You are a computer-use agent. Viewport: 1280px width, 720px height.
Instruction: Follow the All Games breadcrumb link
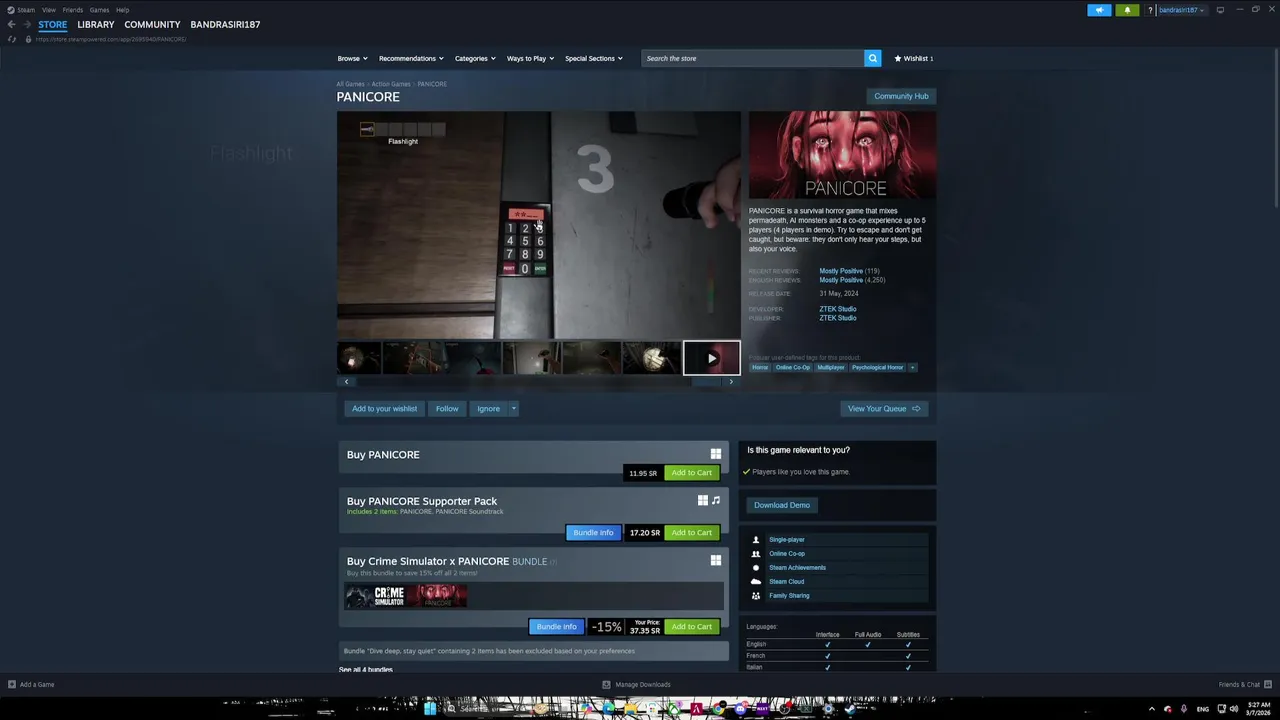(350, 84)
